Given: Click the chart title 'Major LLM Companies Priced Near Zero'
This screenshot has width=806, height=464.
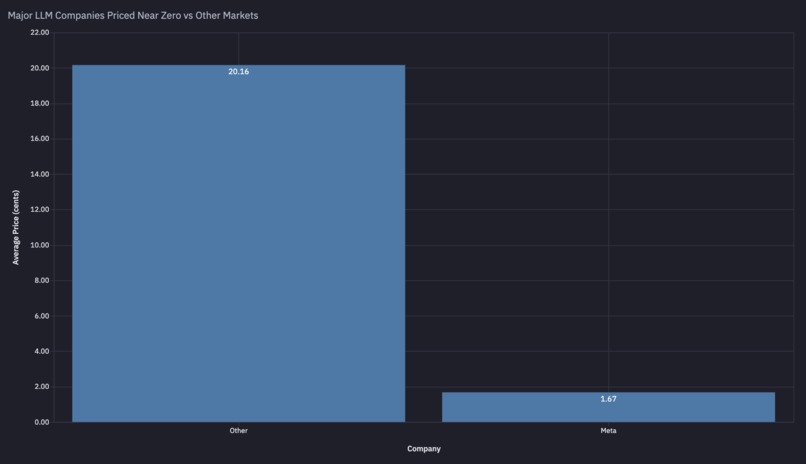Looking at the screenshot, I should click(x=133, y=15).
